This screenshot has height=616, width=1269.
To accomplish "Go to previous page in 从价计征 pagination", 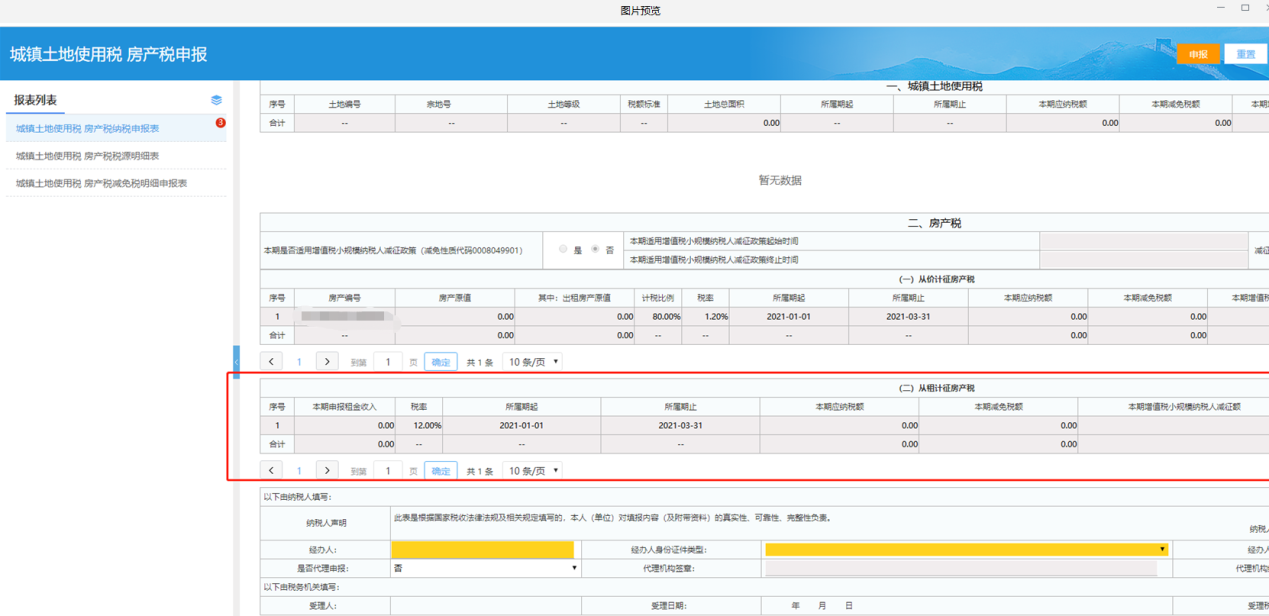I will tap(271, 362).
